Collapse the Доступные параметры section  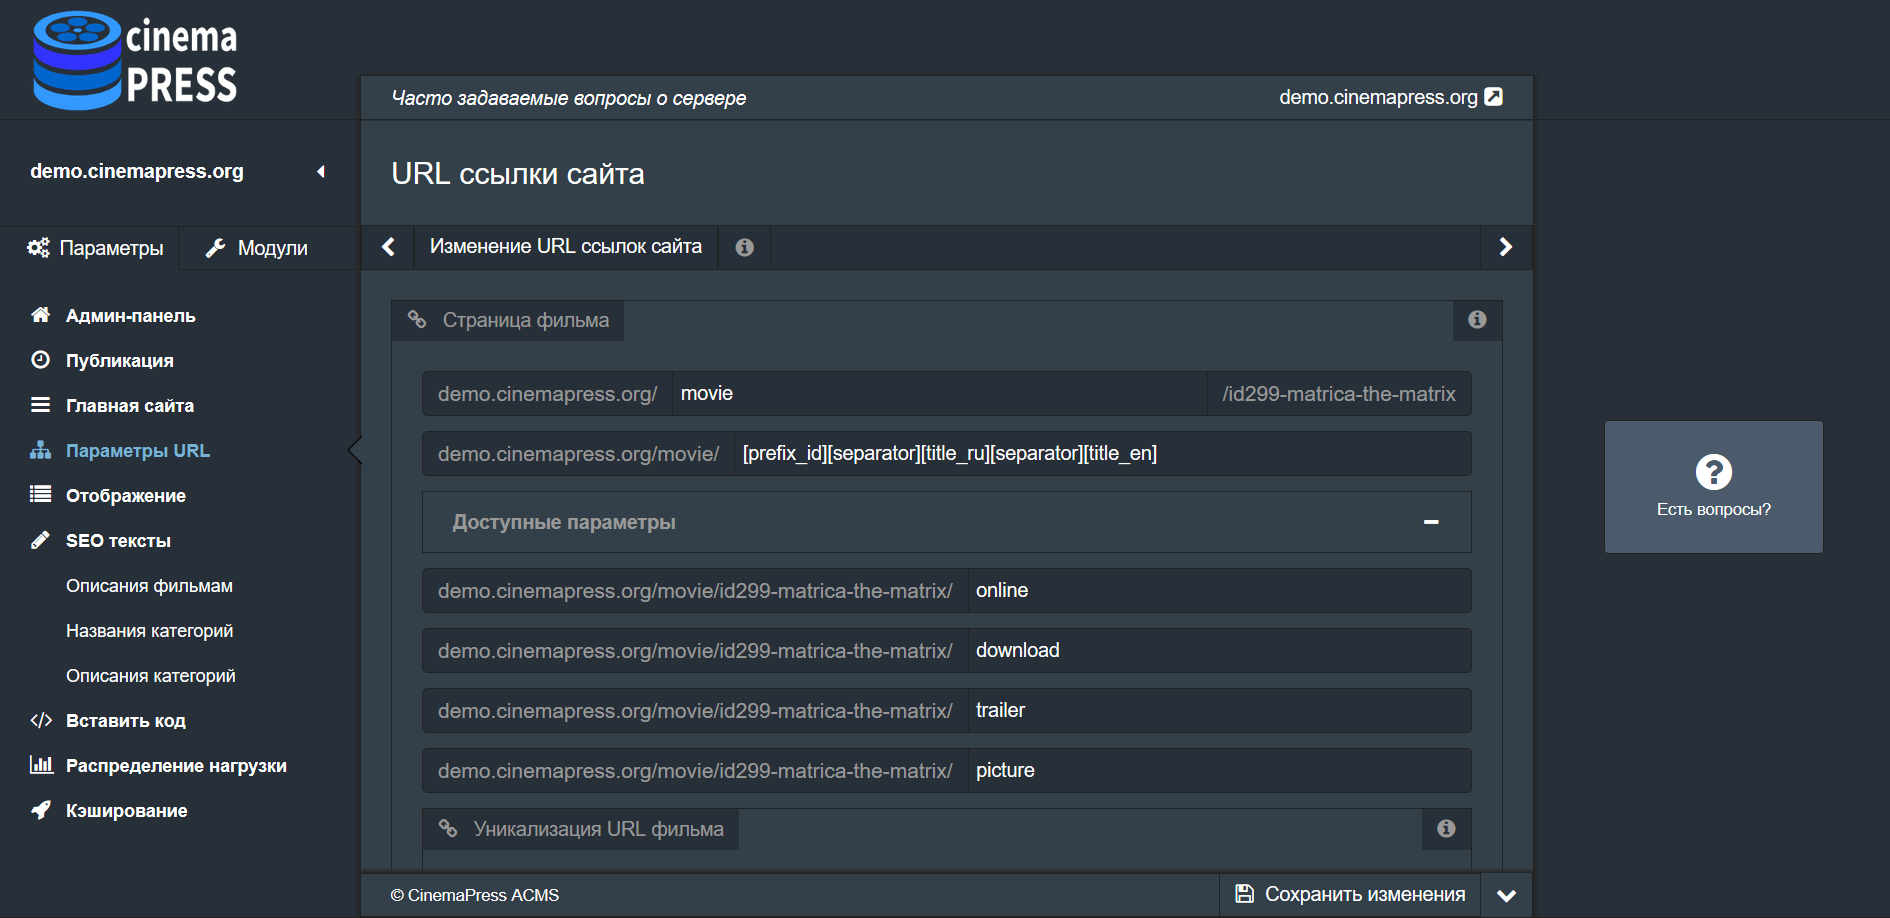coord(1432,521)
